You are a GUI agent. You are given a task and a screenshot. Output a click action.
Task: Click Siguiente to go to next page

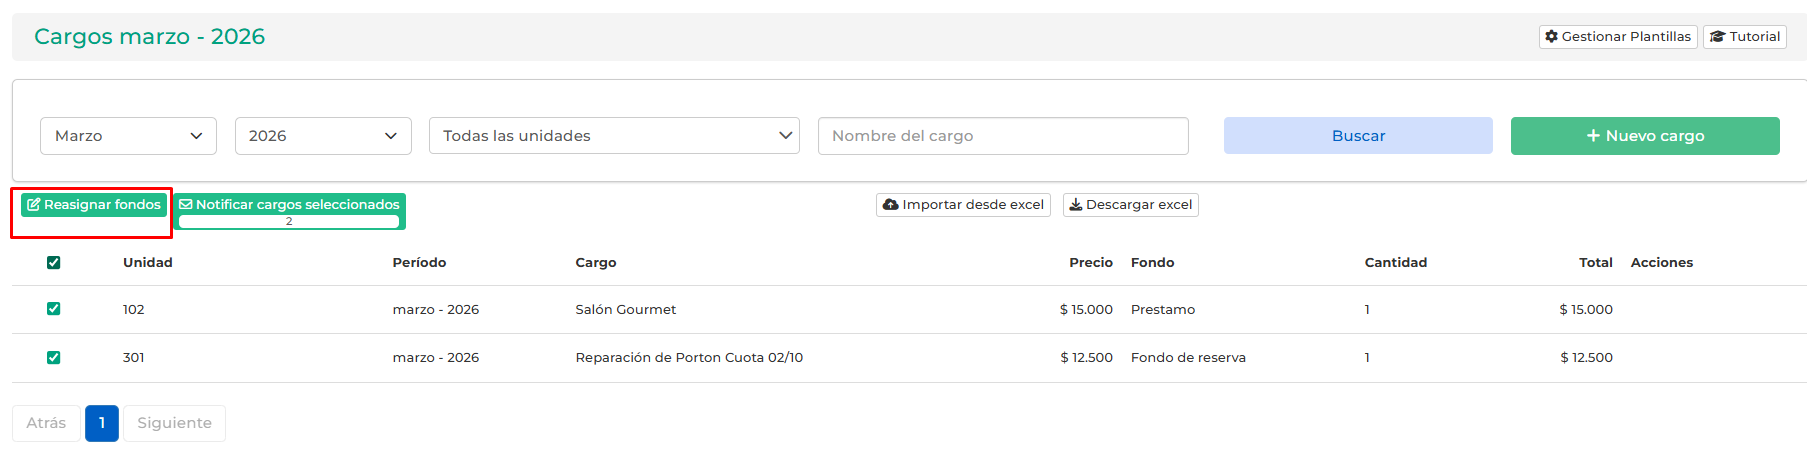click(x=174, y=423)
